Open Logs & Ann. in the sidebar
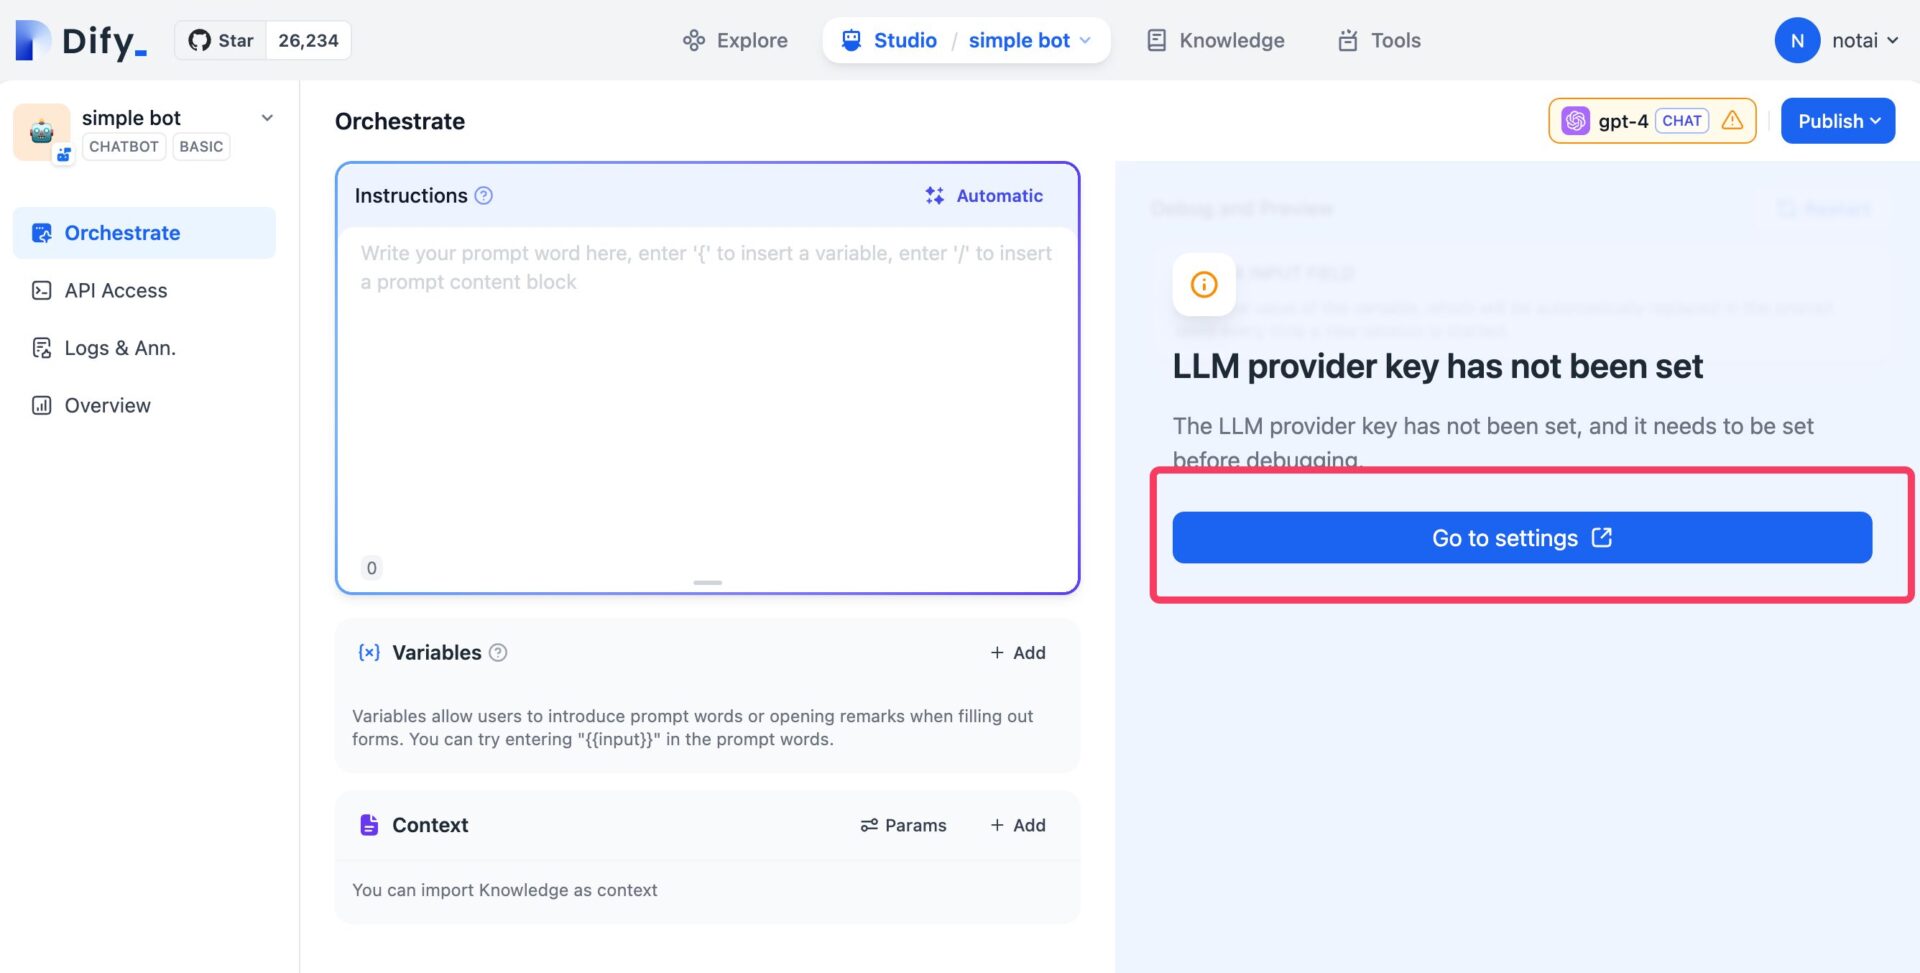 tap(119, 348)
